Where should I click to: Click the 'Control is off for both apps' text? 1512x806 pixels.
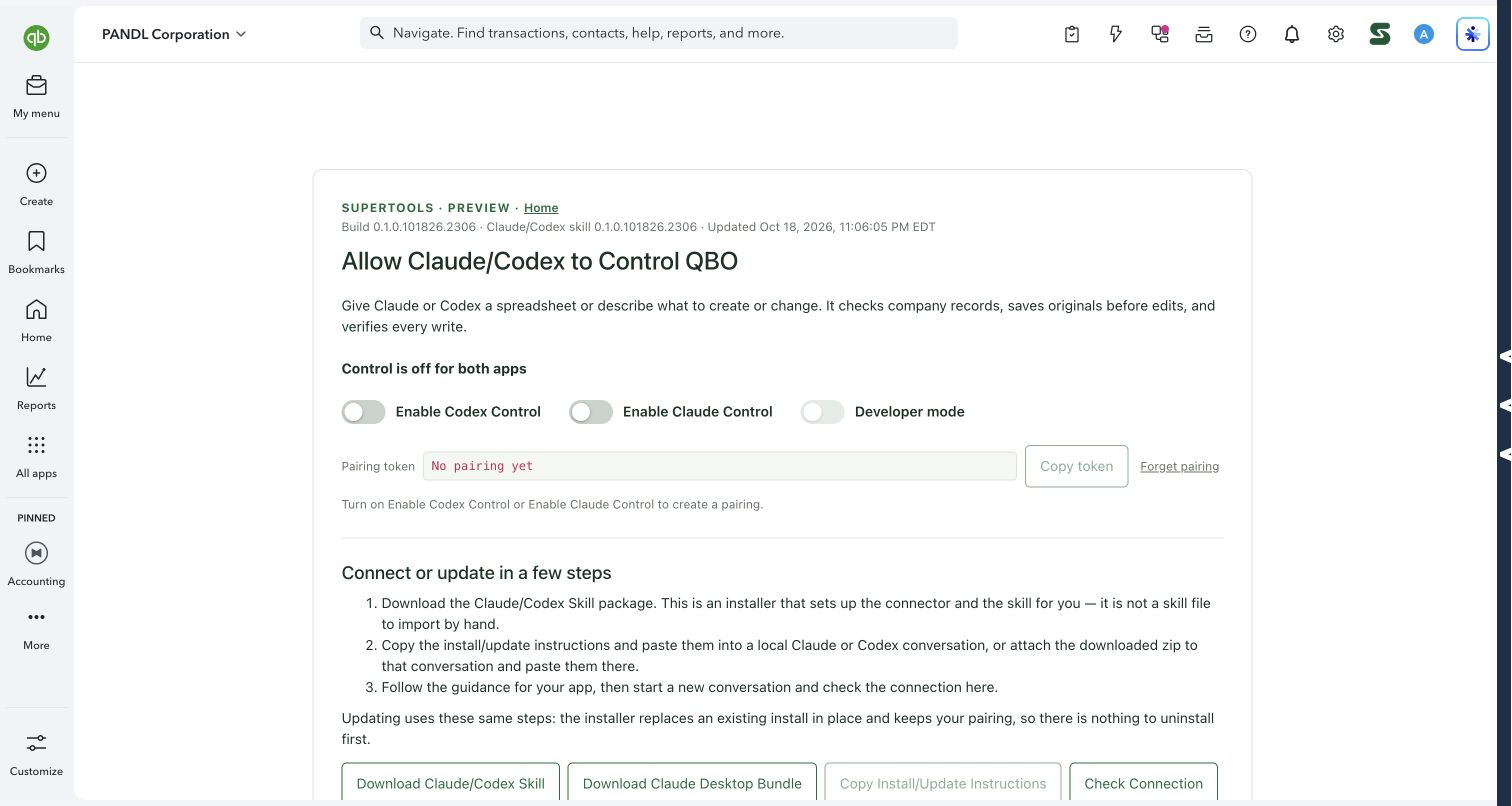click(x=434, y=368)
